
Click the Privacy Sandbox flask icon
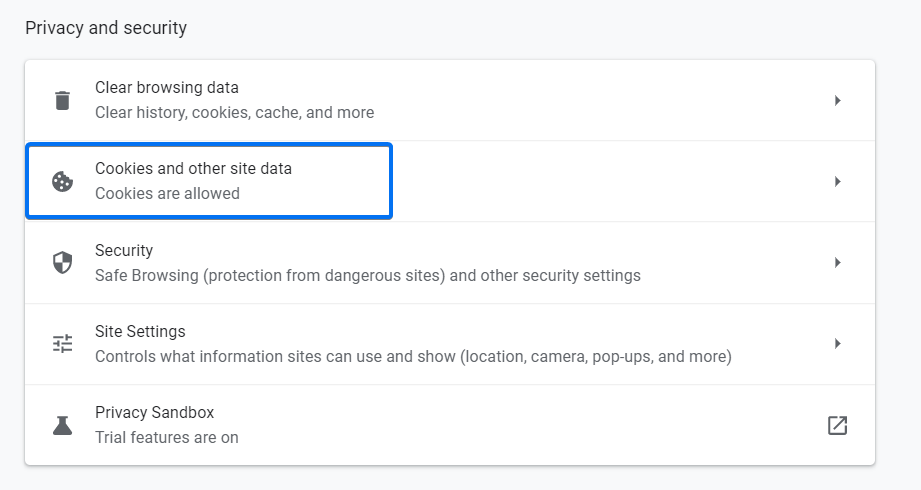coord(62,425)
